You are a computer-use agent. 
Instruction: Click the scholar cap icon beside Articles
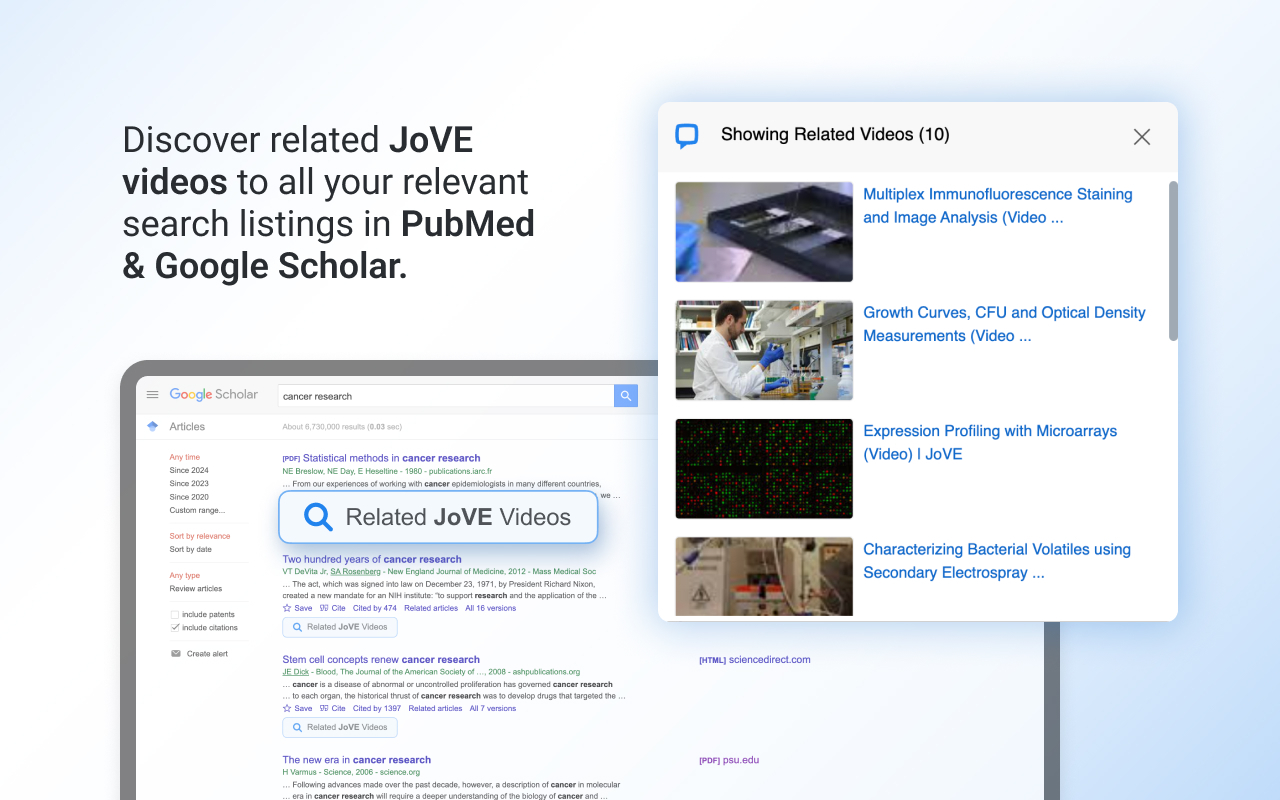coord(152,426)
